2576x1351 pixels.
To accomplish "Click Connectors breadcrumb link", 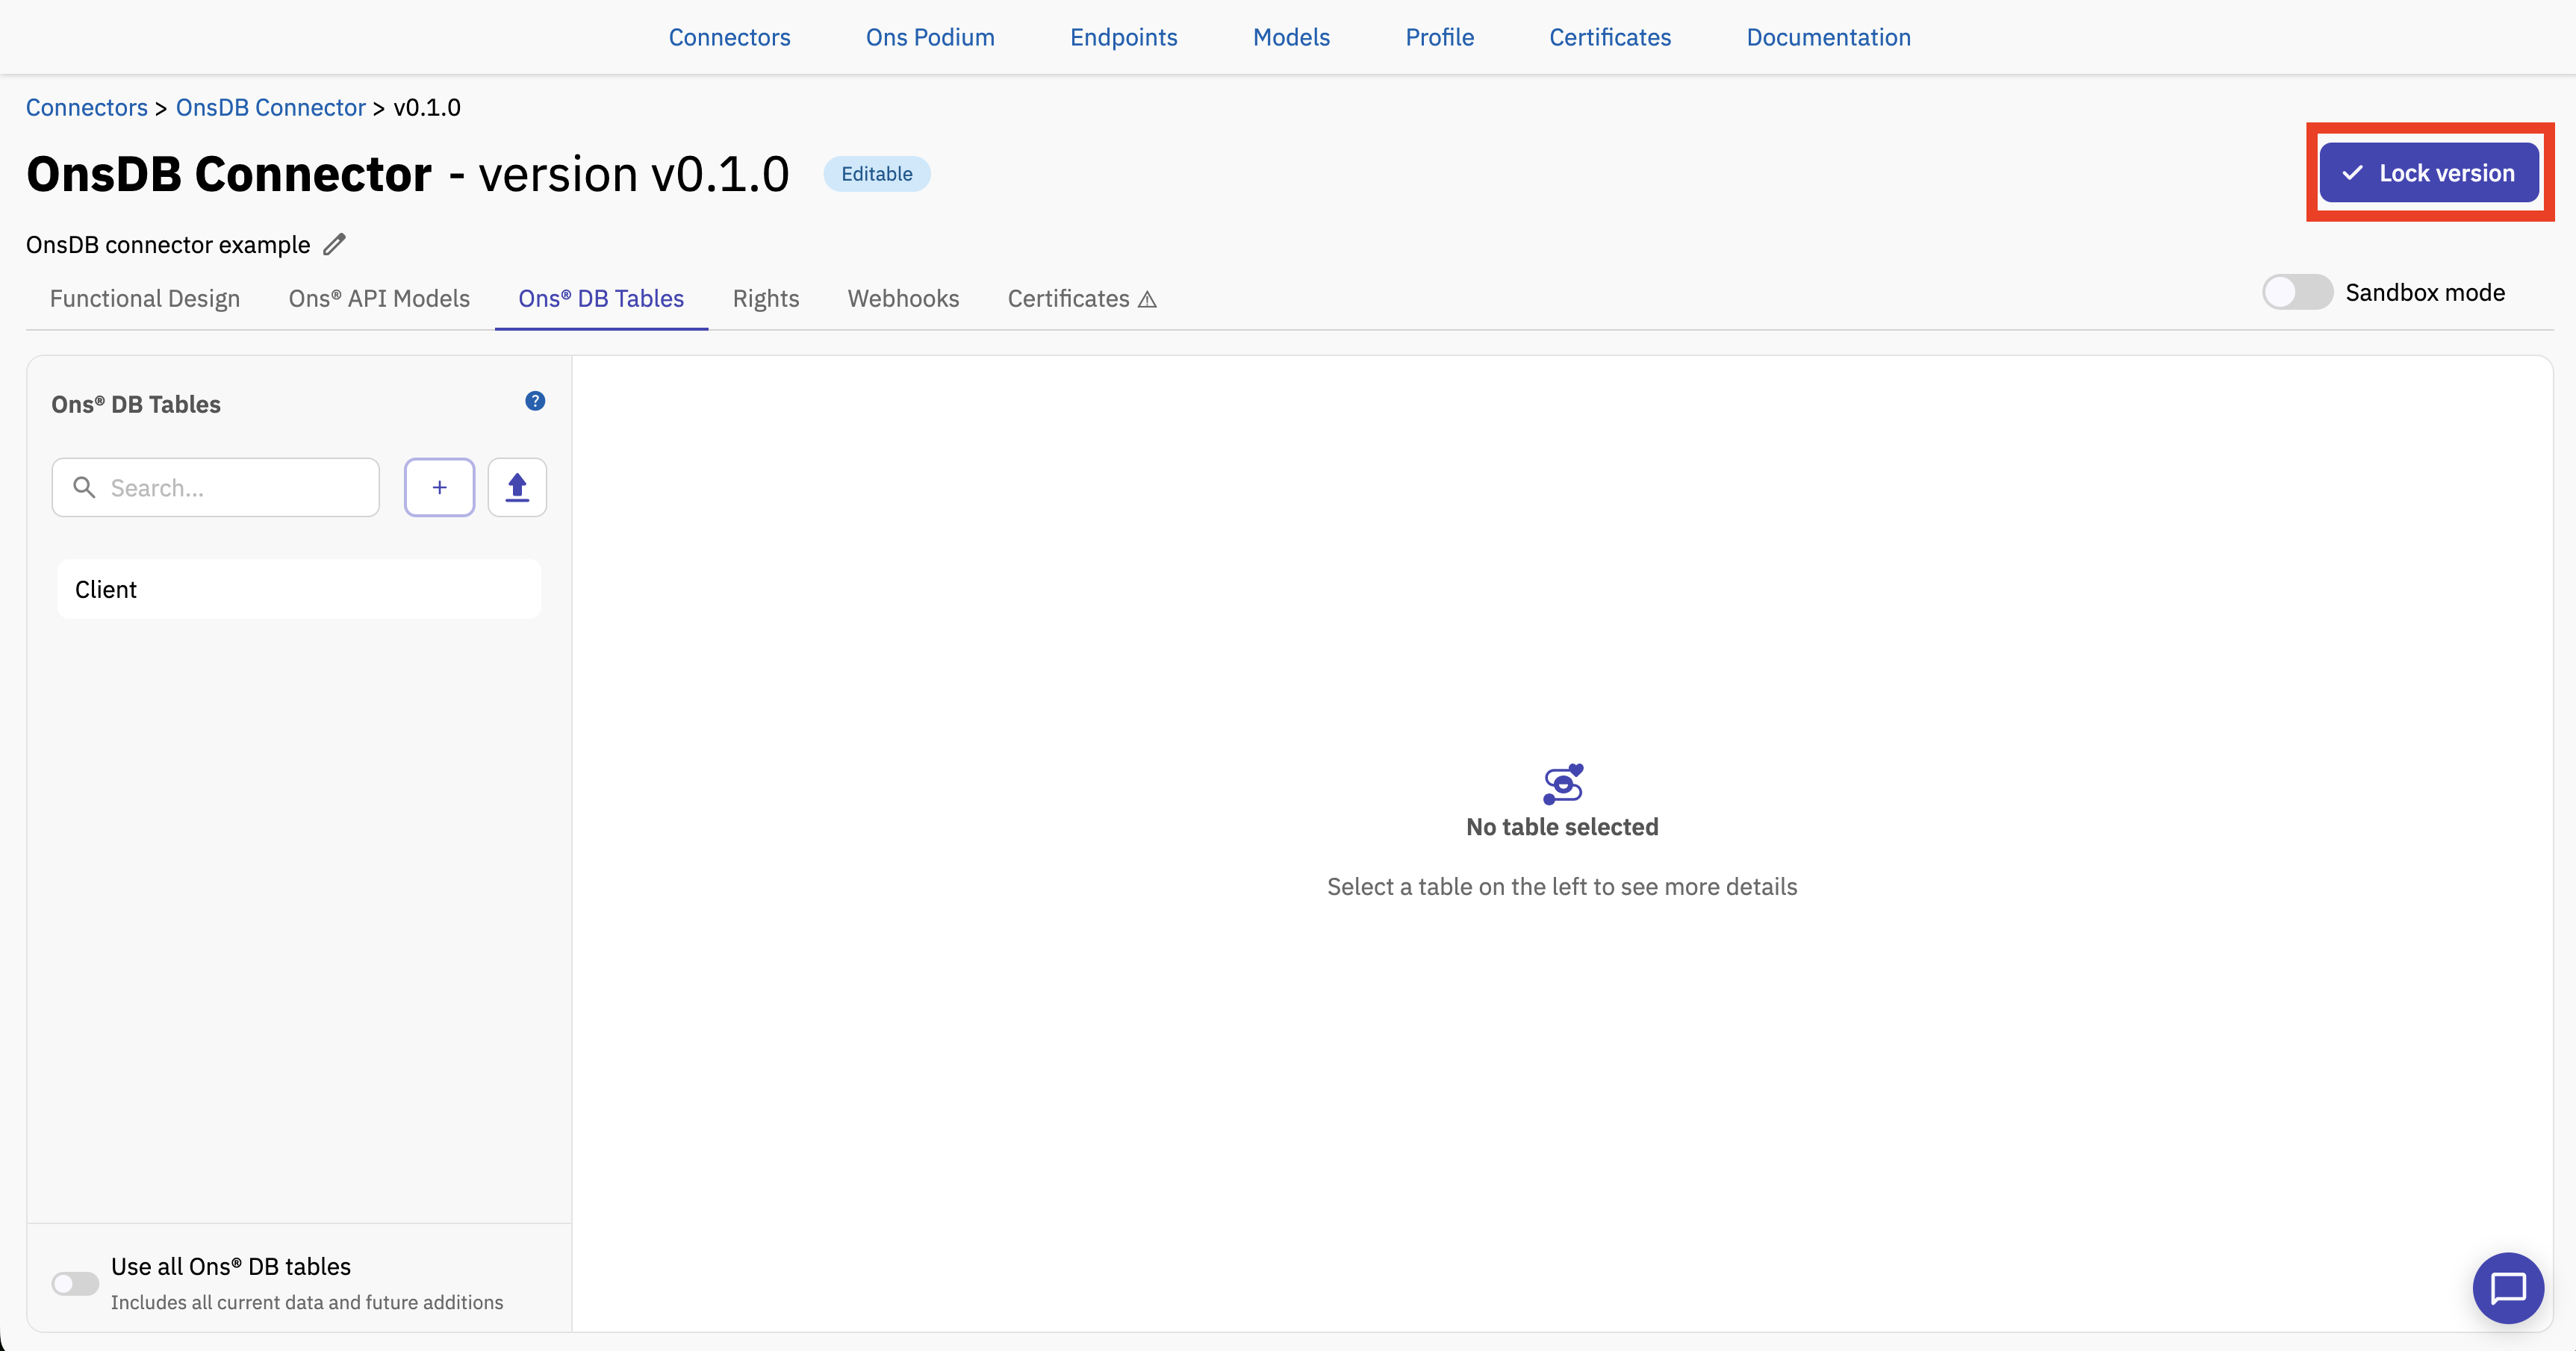I will [x=87, y=107].
